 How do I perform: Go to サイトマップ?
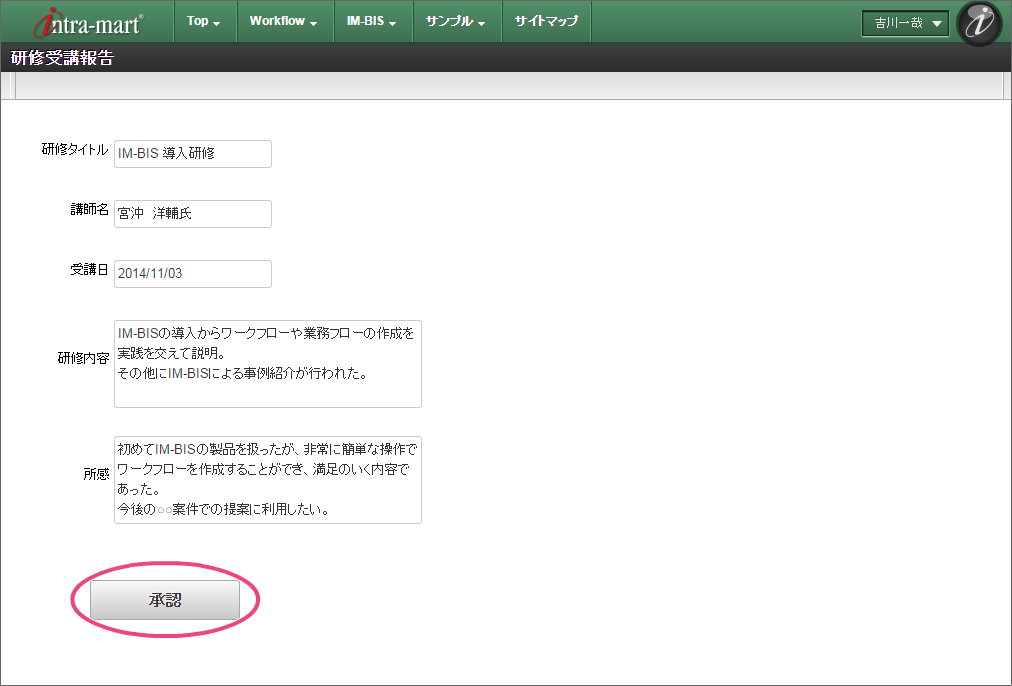tap(546, 21)
